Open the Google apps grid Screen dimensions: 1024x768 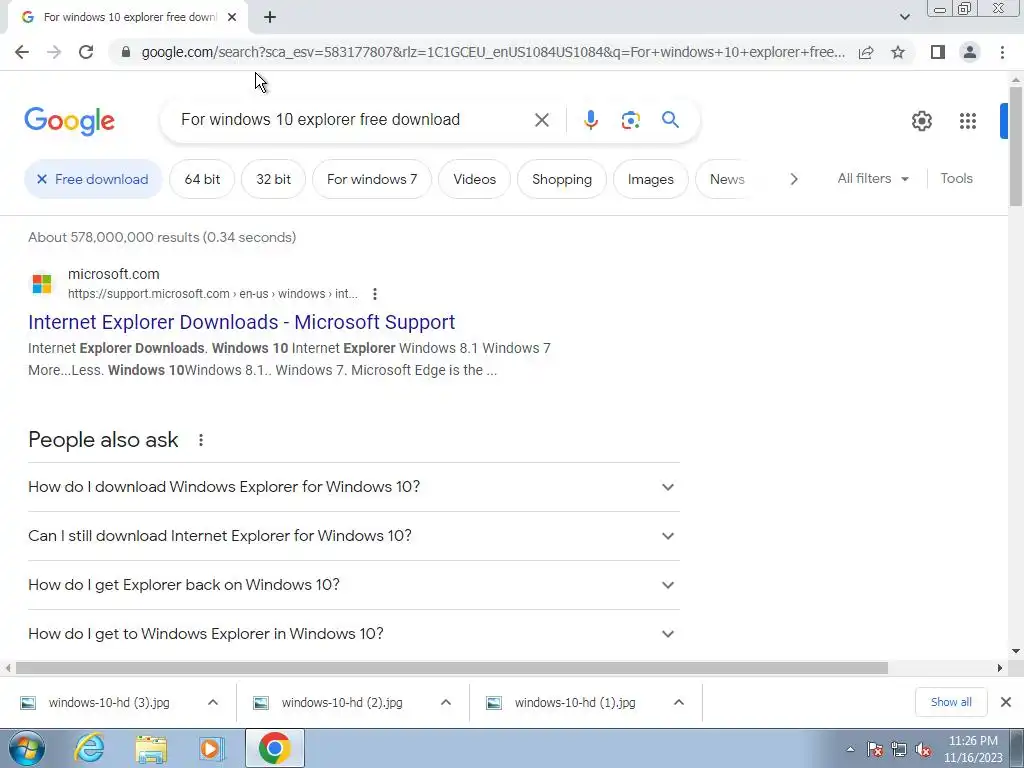tap(967, 121)
